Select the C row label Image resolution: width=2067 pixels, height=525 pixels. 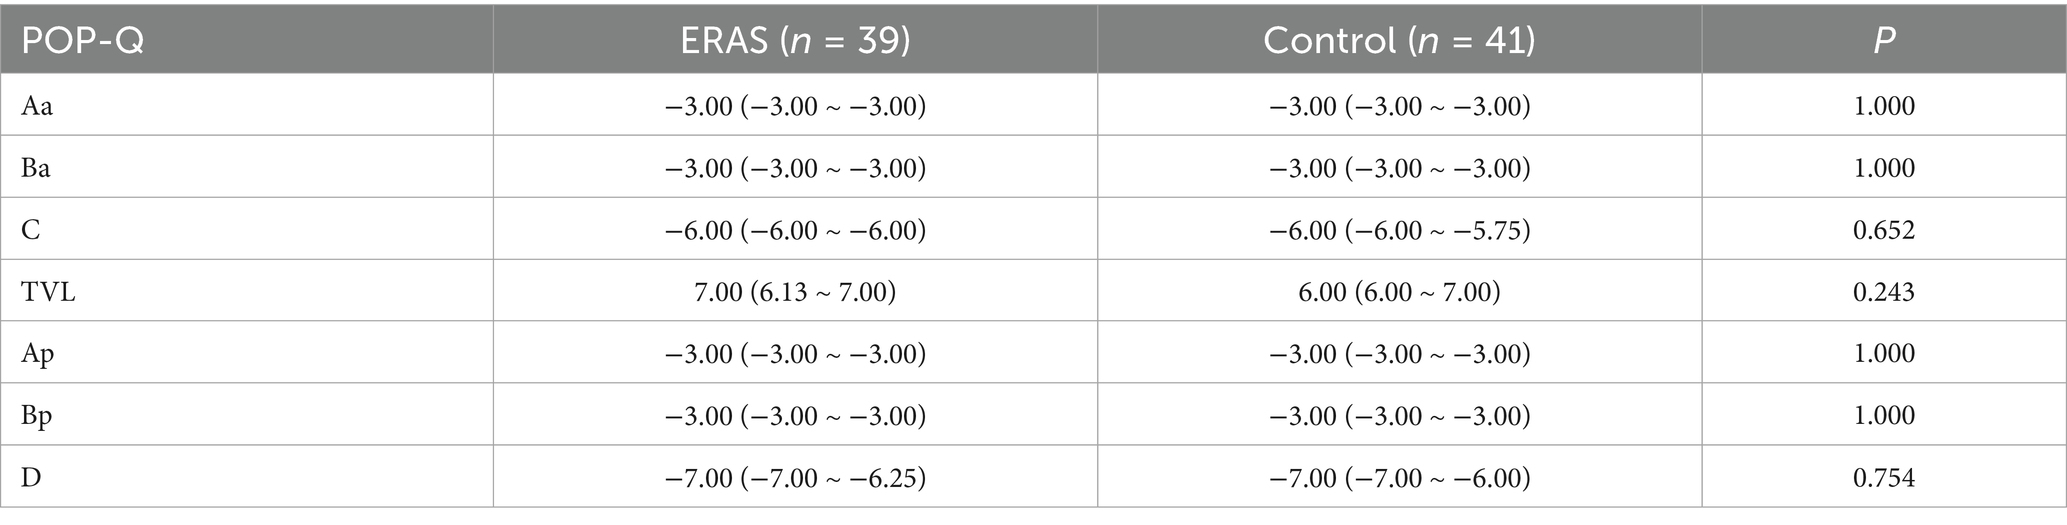[31, 230]
